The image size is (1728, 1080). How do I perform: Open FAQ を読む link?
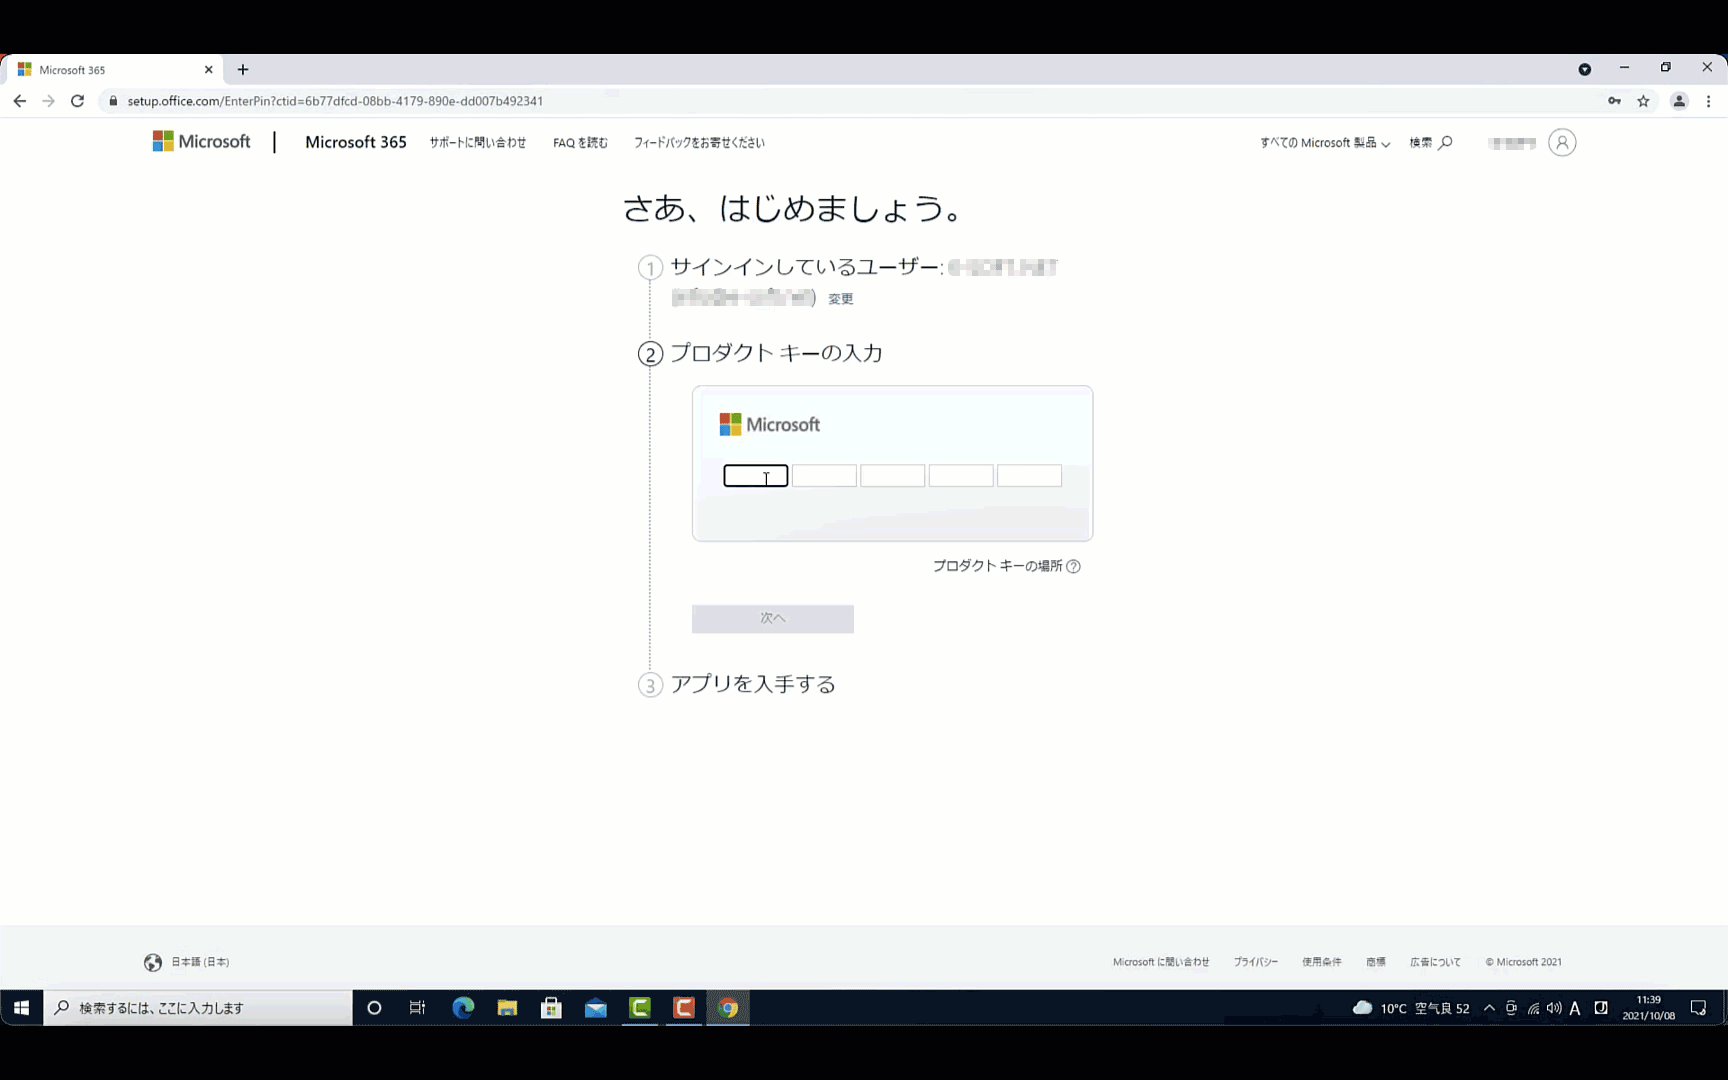tap(580, 143)
